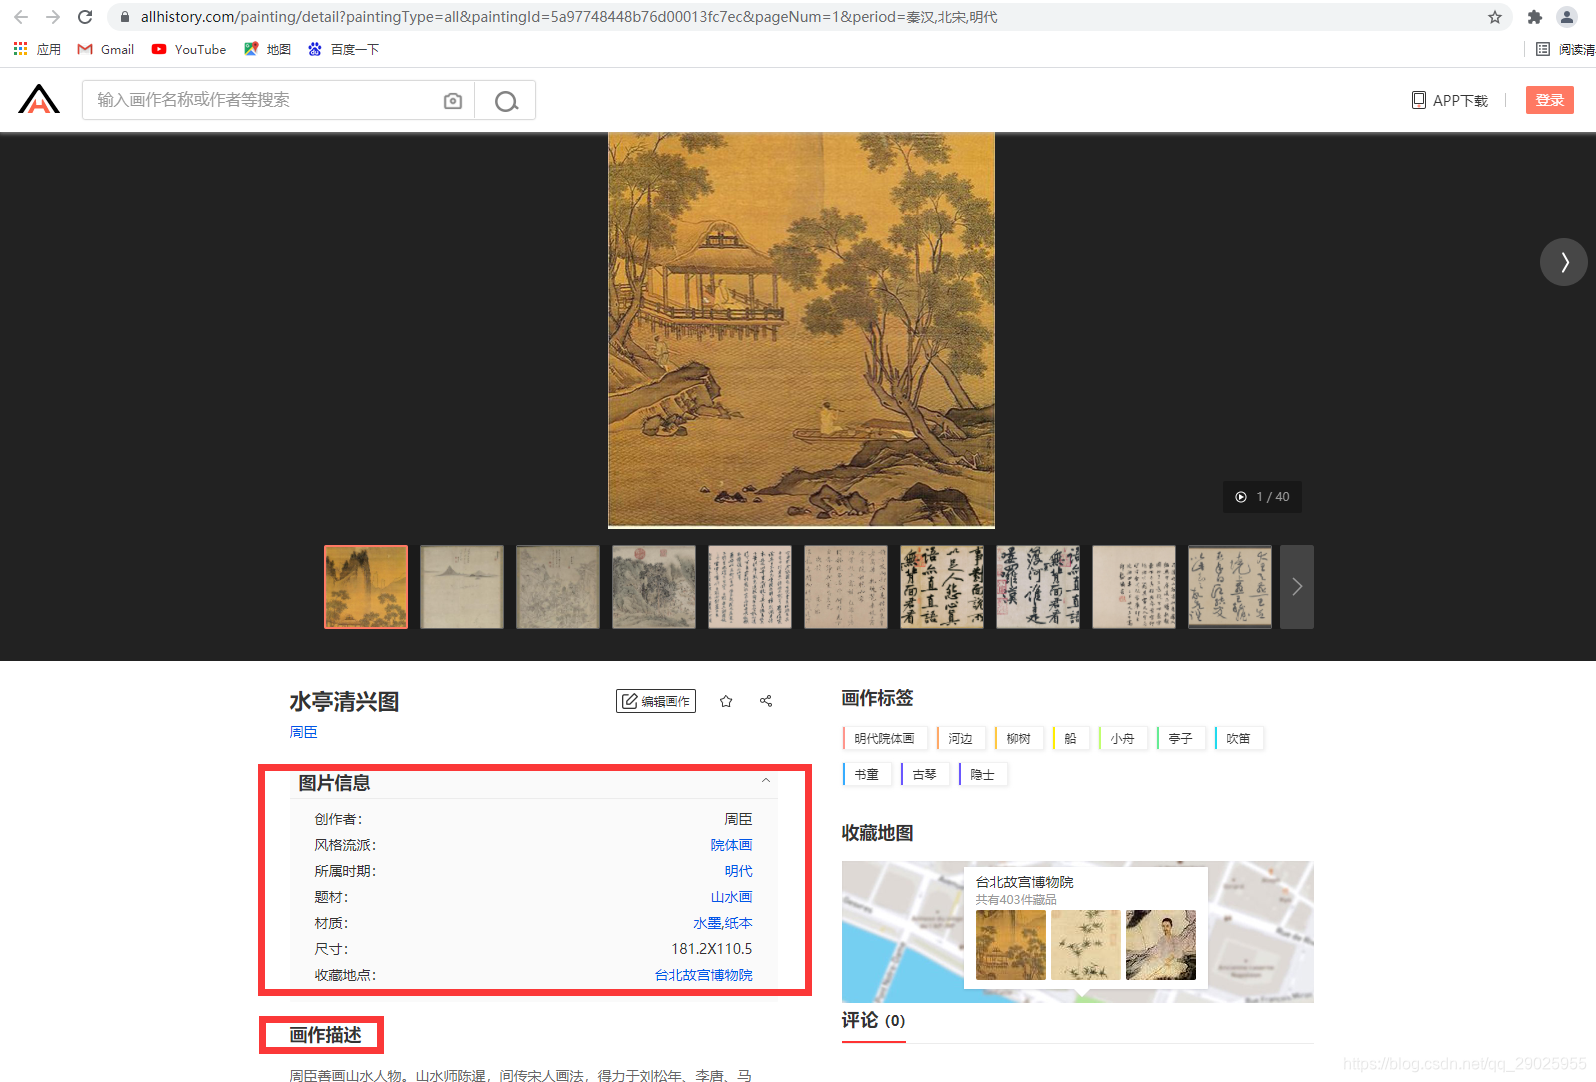
Task: Click the share icon beside the title
Action: tap(766, 701)
